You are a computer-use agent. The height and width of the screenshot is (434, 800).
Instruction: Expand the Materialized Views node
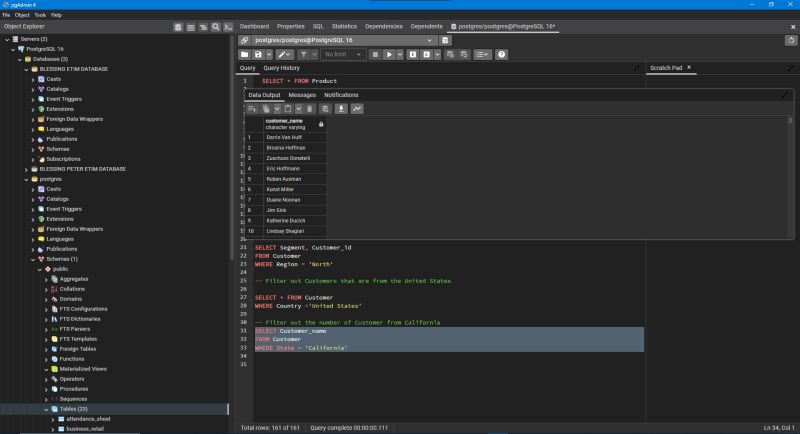(46, 369)
